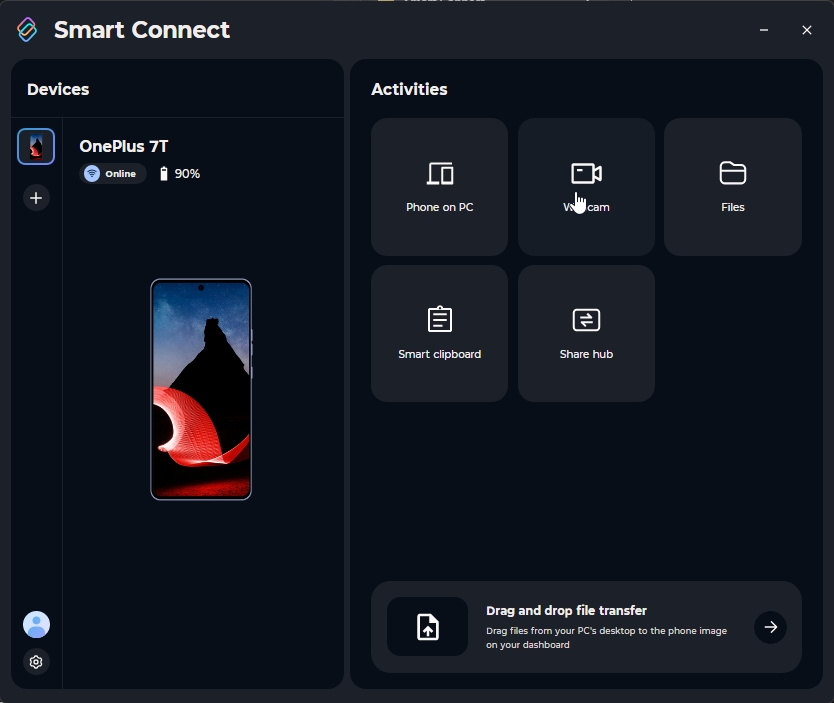Image resolution: width=834 pixels, height=703 pixels.
Task: Click the arrow on file transfer banner
Action: click(x=770, y=627)
